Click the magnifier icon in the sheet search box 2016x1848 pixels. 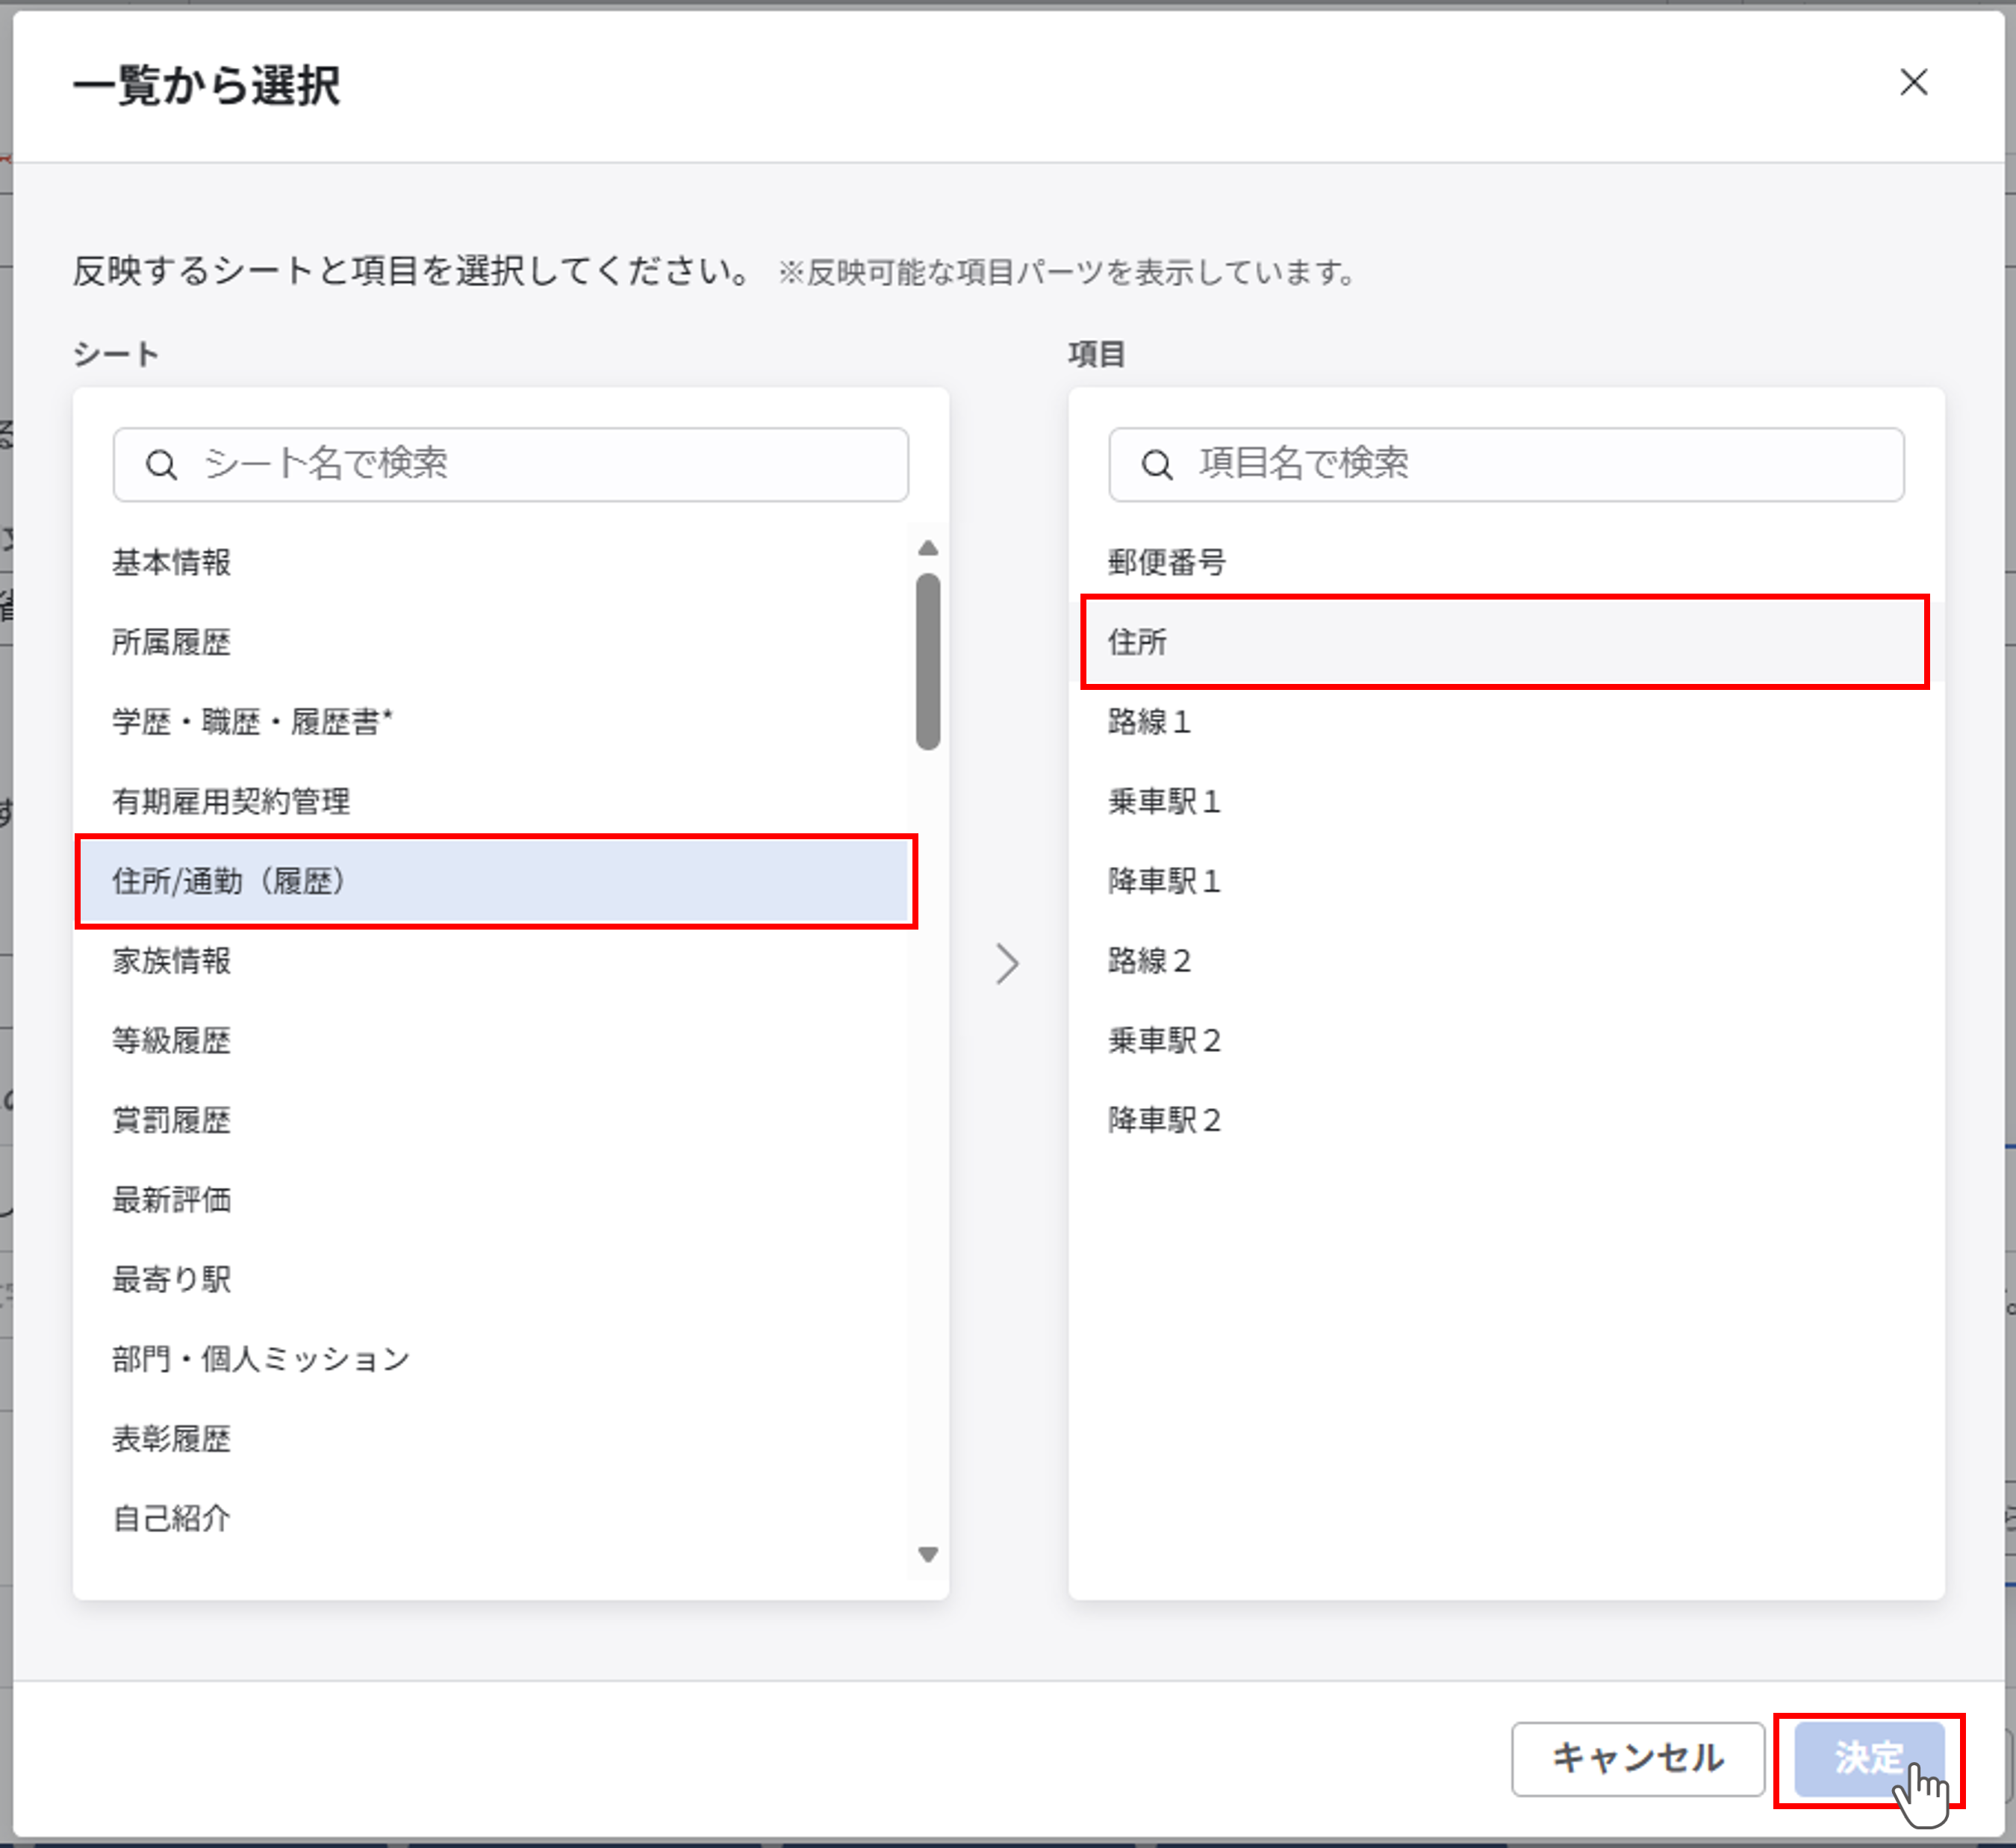[x=163, y=463]
